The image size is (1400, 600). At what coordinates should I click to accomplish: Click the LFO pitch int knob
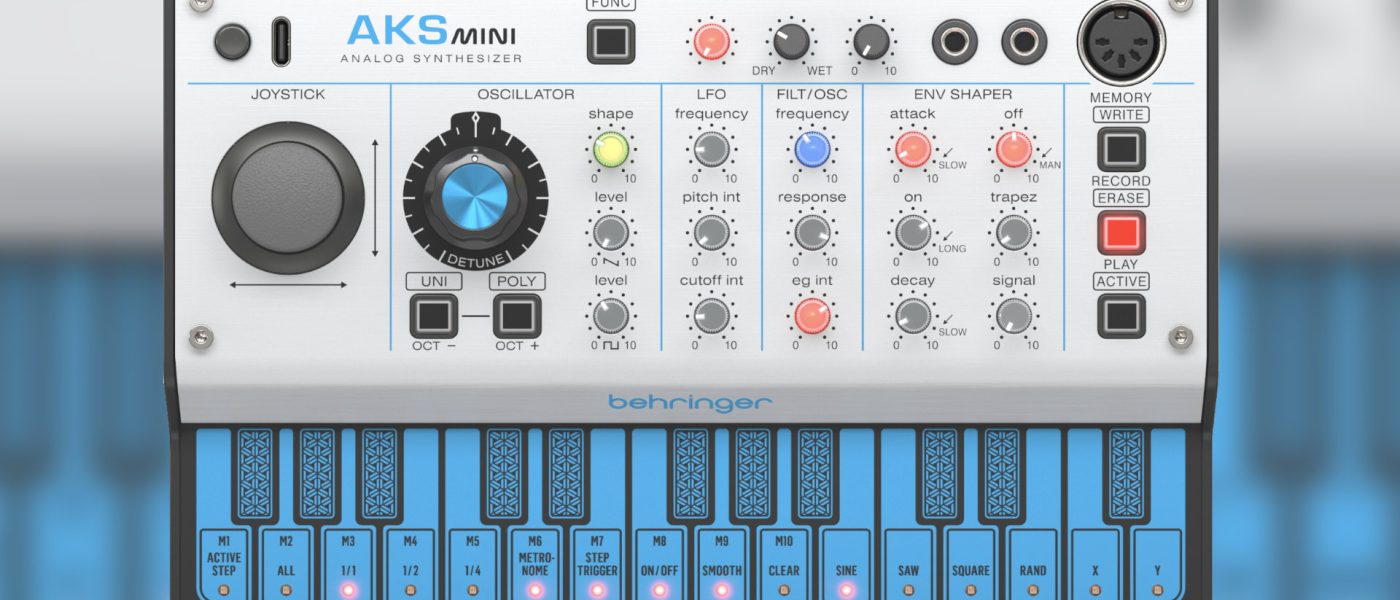[711, 233]
